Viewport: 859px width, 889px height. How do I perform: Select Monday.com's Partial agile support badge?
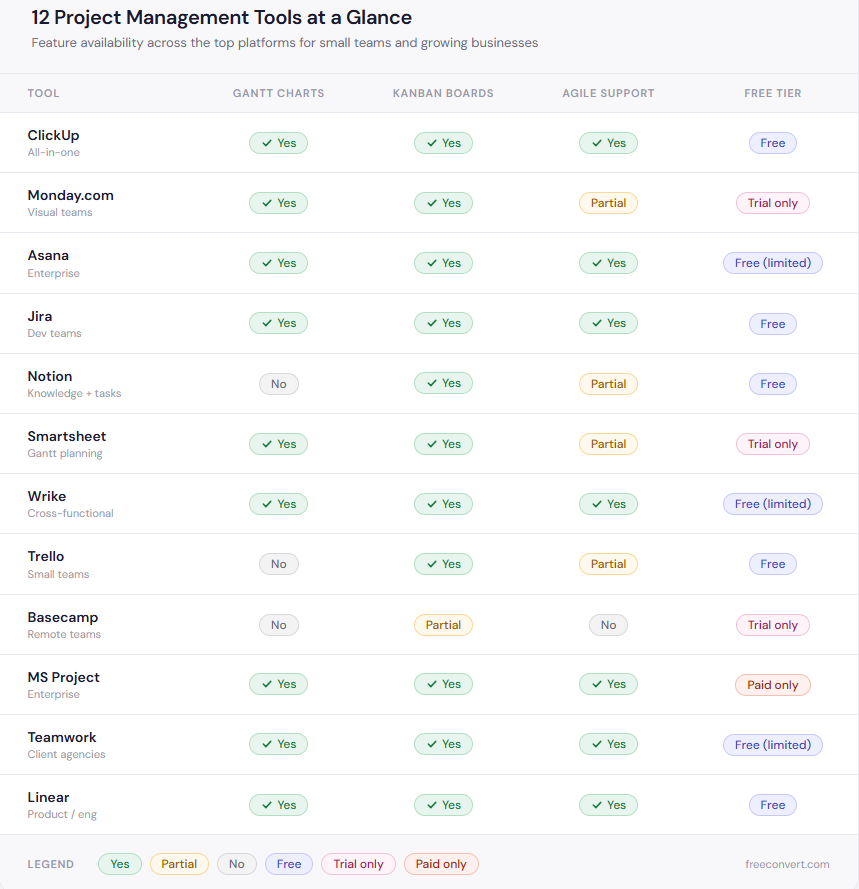[608, 203]
